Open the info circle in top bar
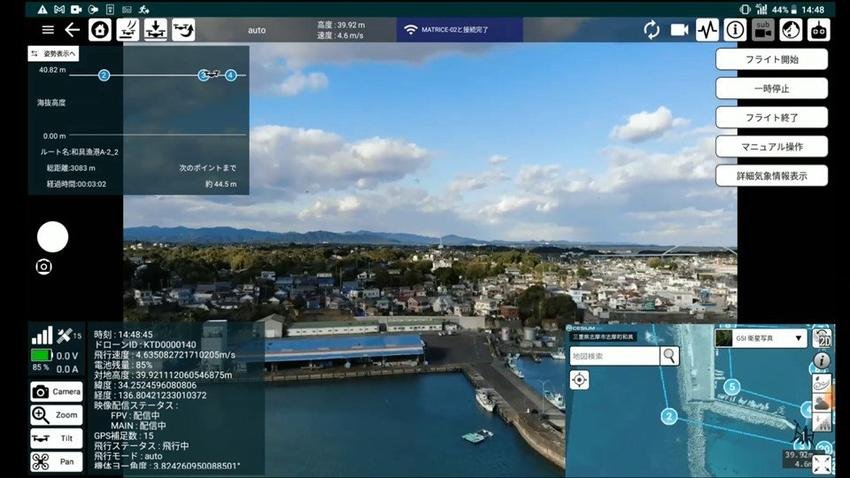 point(735,30)
